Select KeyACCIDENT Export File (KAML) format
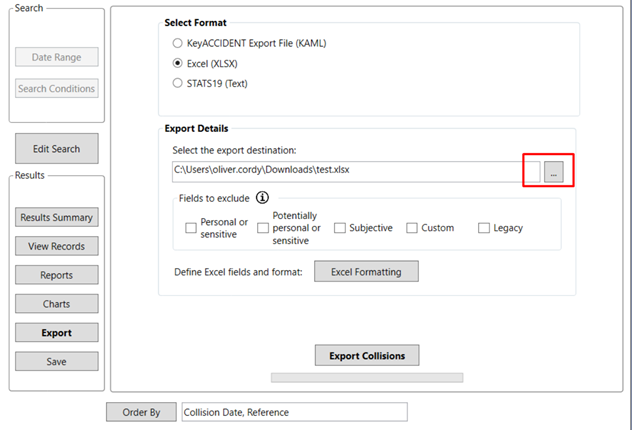632x430 pixels. tap(178, 44)
